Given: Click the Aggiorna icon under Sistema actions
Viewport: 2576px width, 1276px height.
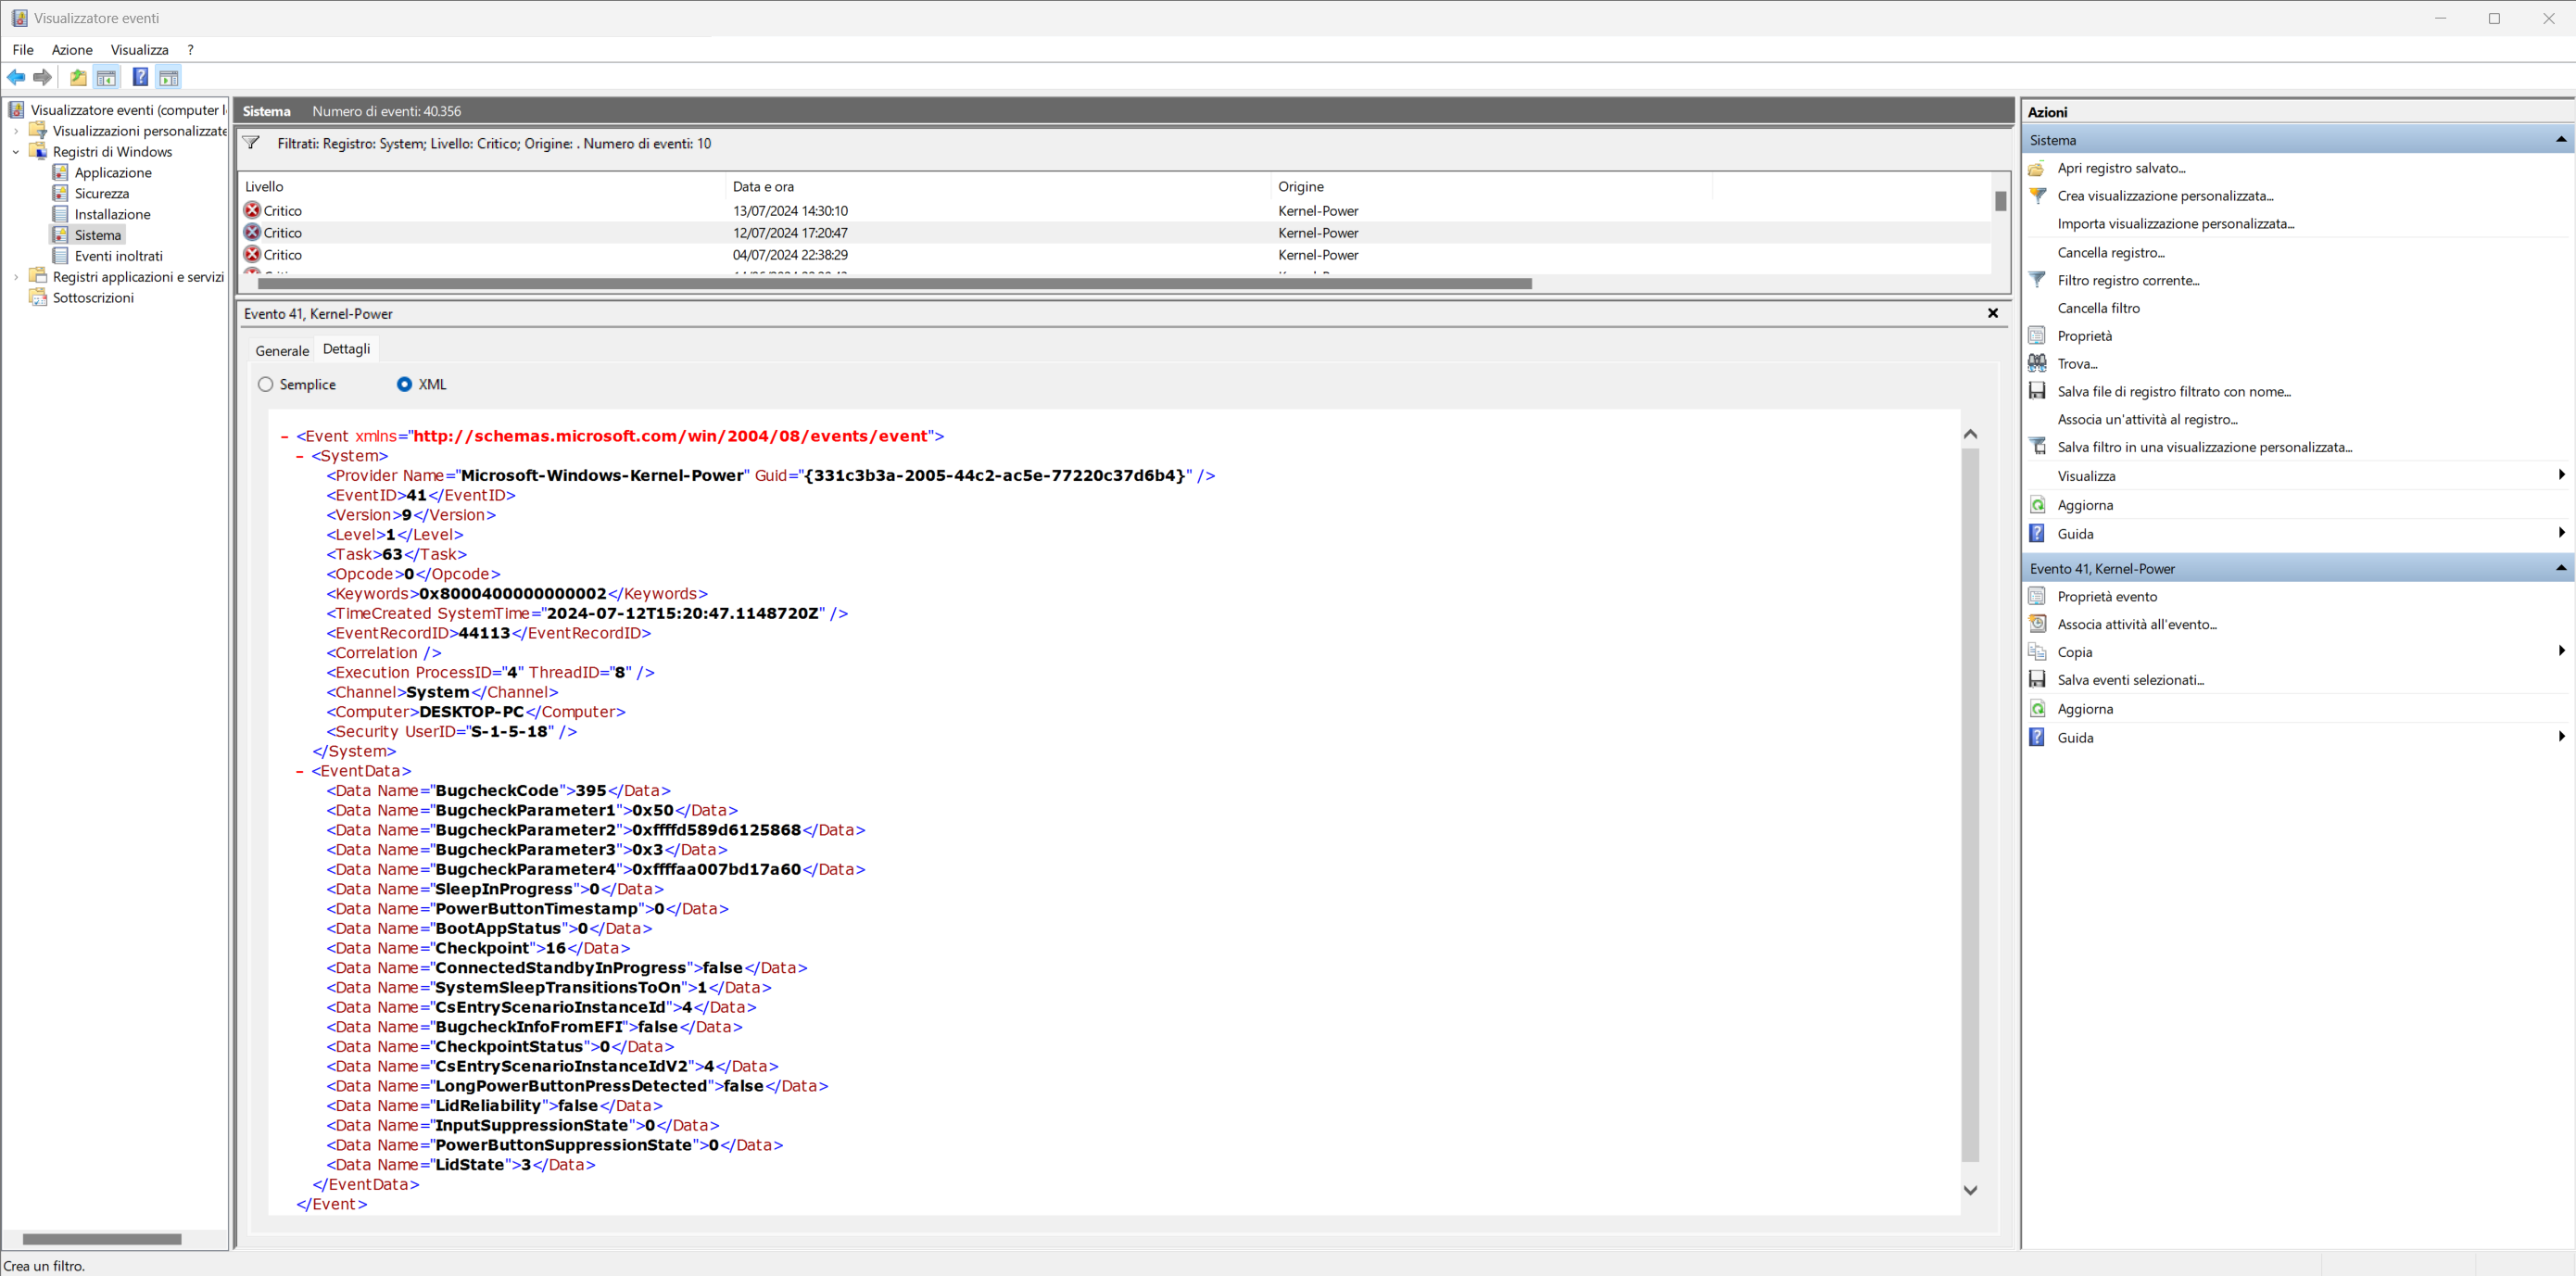Looking at the screenshot, I should [x=2036, y=505].
